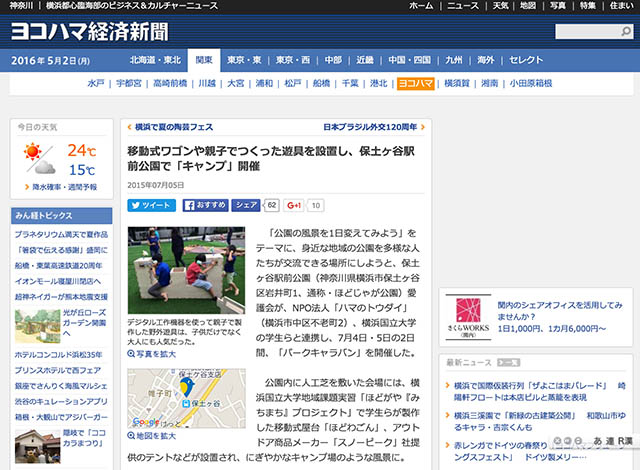Select the 関東 region tab

204,60
